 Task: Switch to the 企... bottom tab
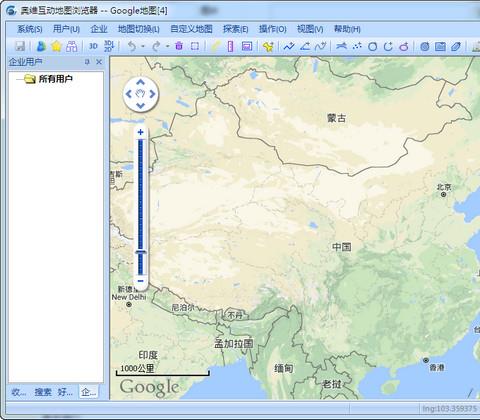coord(88,392)
